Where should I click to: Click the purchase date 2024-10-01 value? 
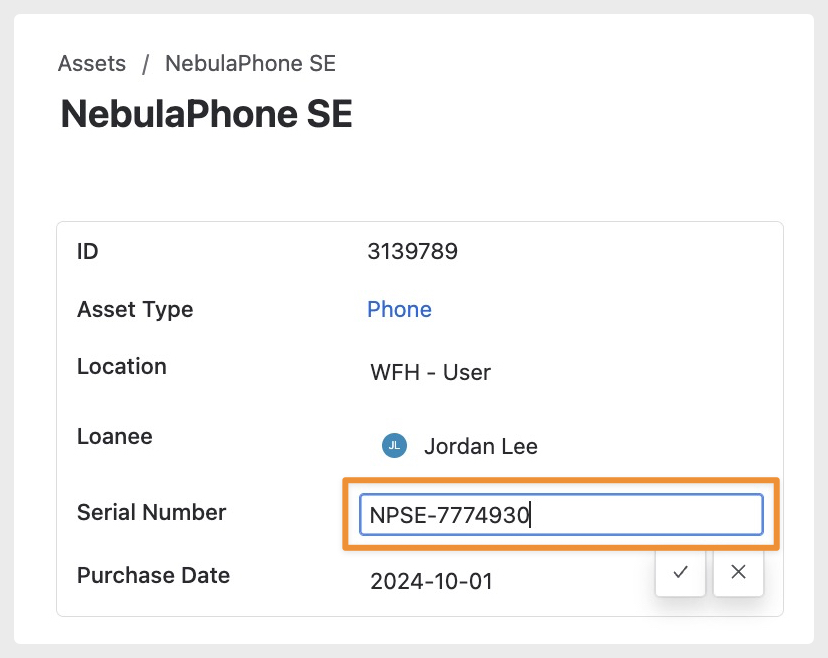pos(431,581)
